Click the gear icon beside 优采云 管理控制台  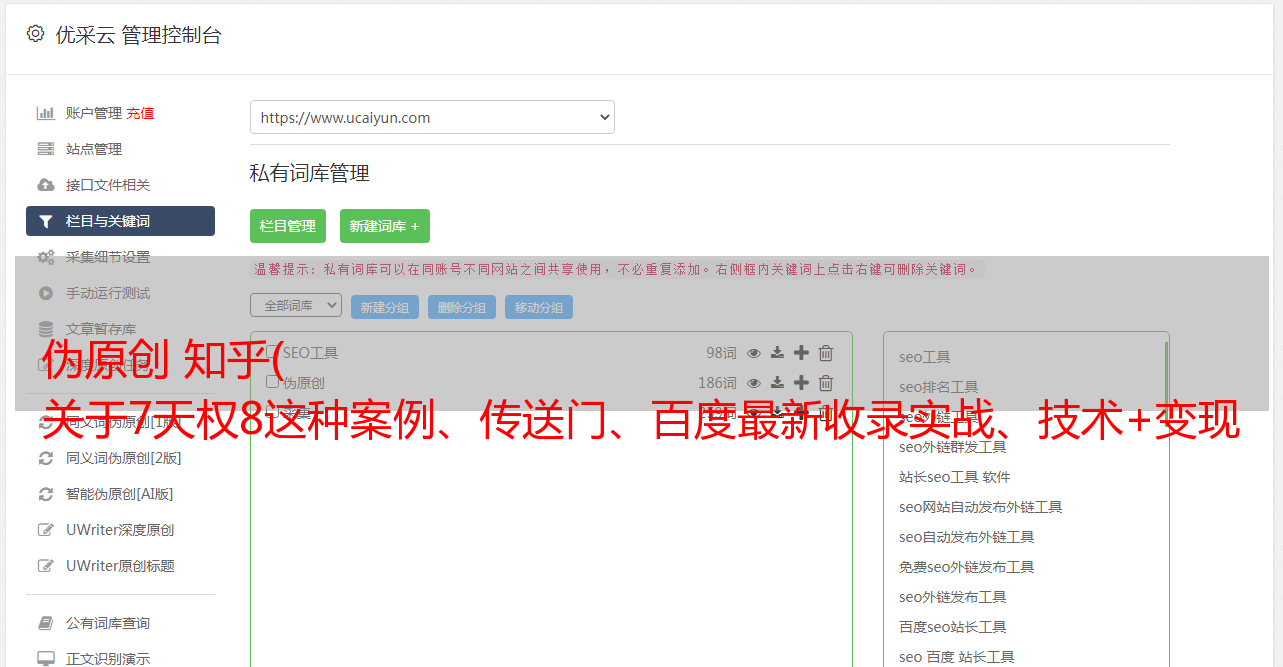pyautogui.click(x=35, y=34)
